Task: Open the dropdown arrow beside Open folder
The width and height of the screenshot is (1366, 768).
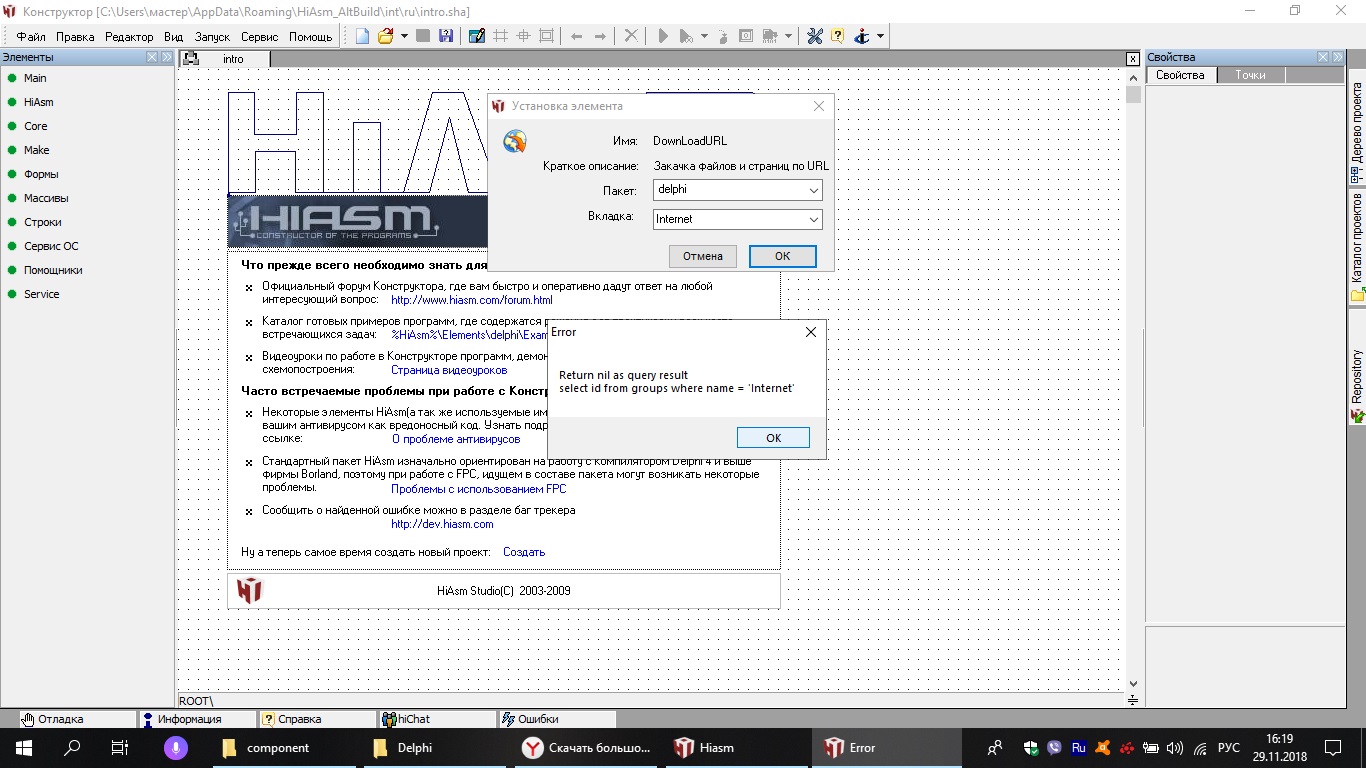Action: (404, 36)
